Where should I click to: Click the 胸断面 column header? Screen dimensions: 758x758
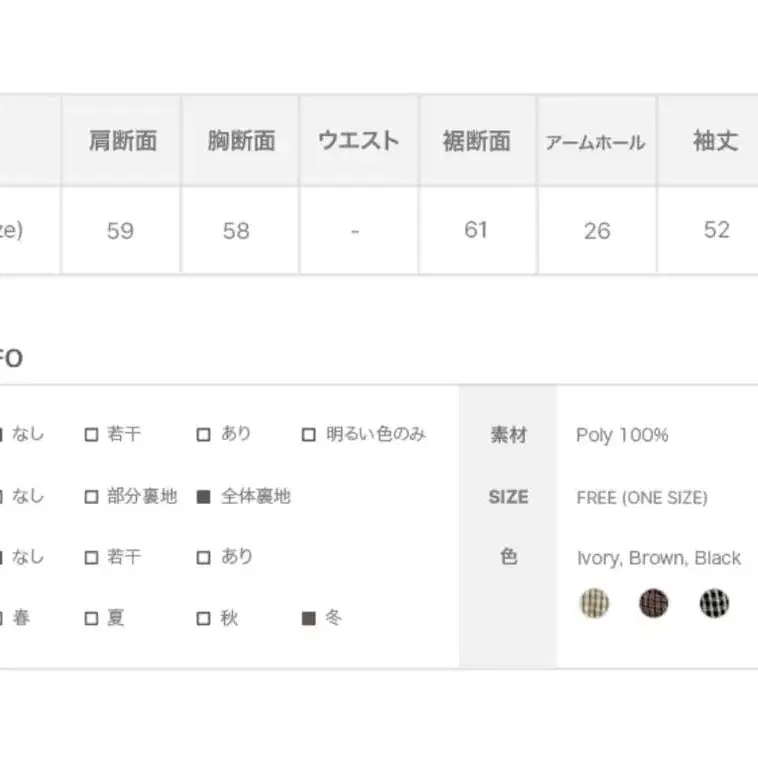[241, 141]
